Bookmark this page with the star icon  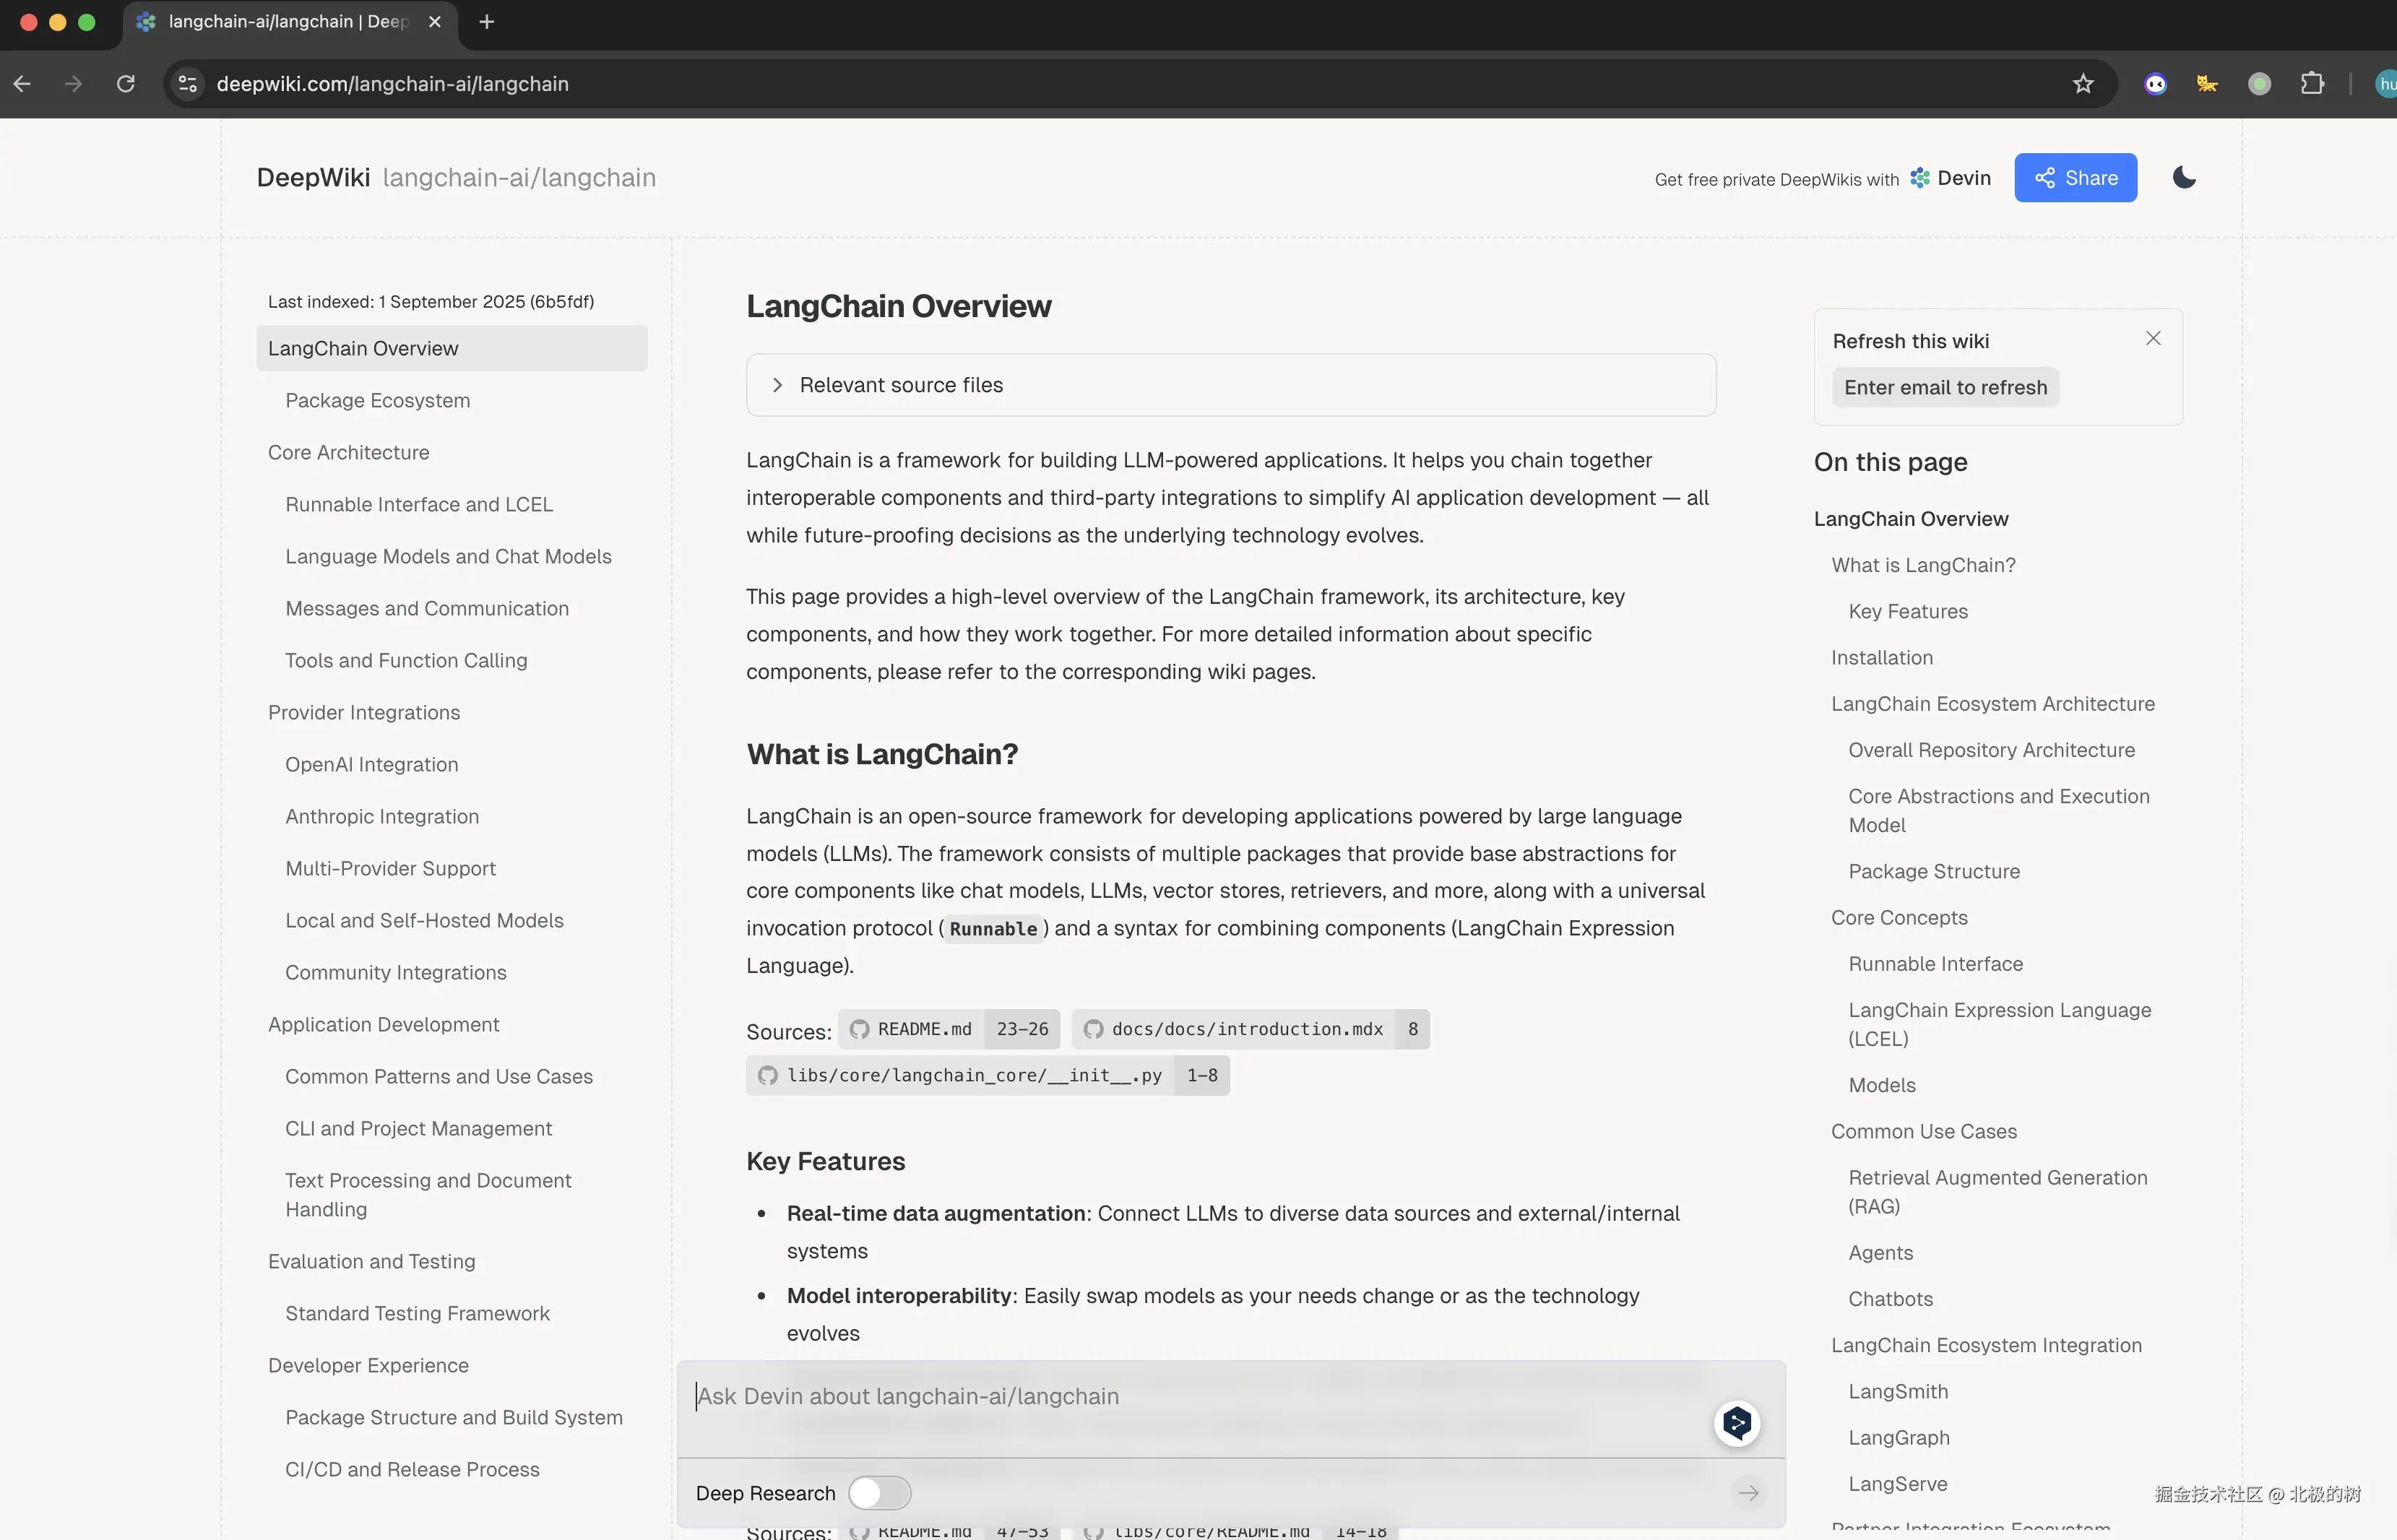2082,84
